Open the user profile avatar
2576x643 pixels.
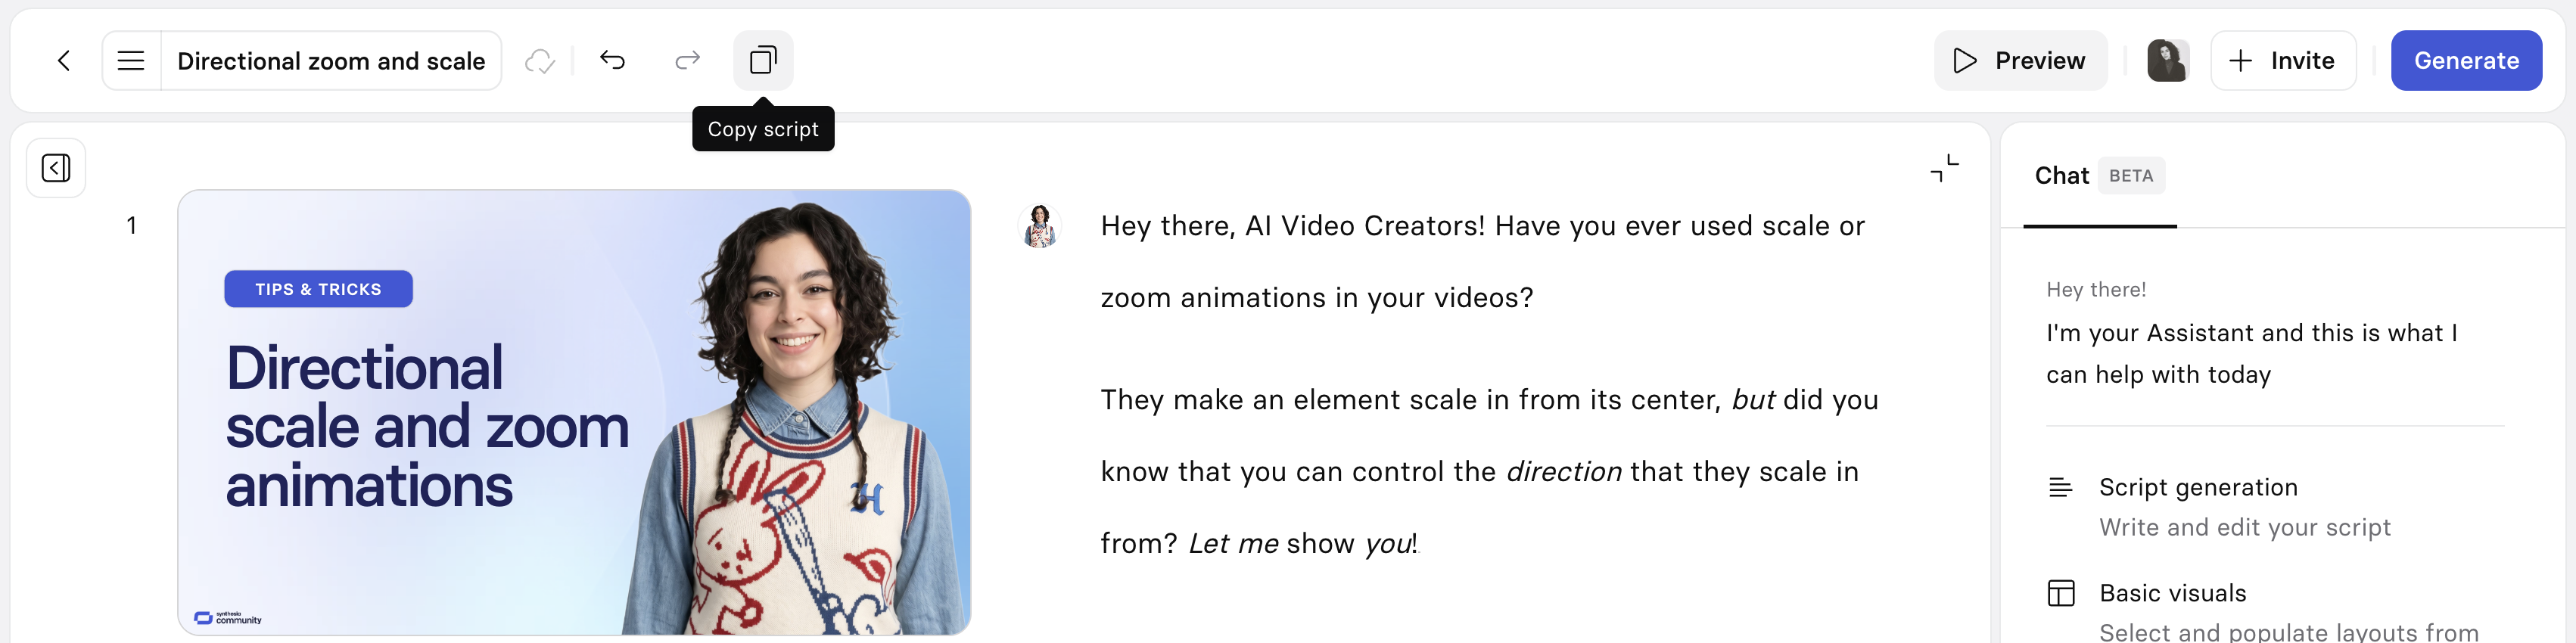pyautogui.click(x=2167, y=61)
